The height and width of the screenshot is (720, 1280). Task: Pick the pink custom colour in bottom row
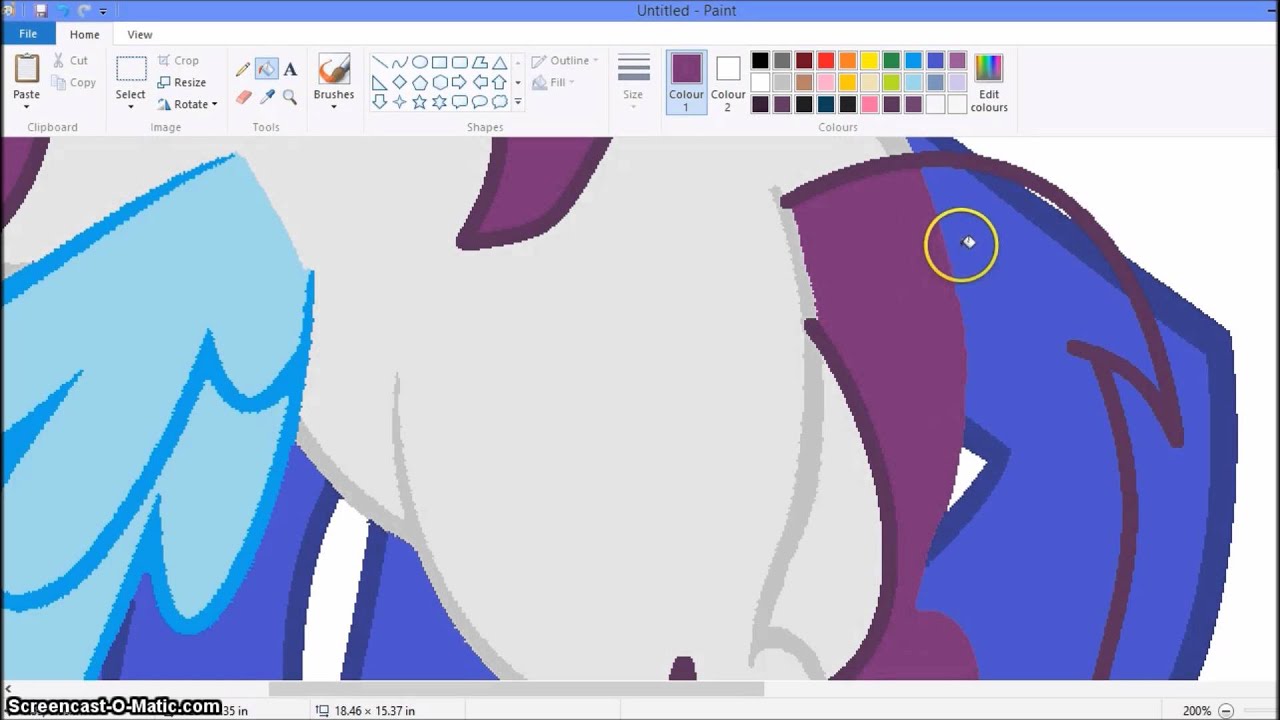tap(870, 105)
